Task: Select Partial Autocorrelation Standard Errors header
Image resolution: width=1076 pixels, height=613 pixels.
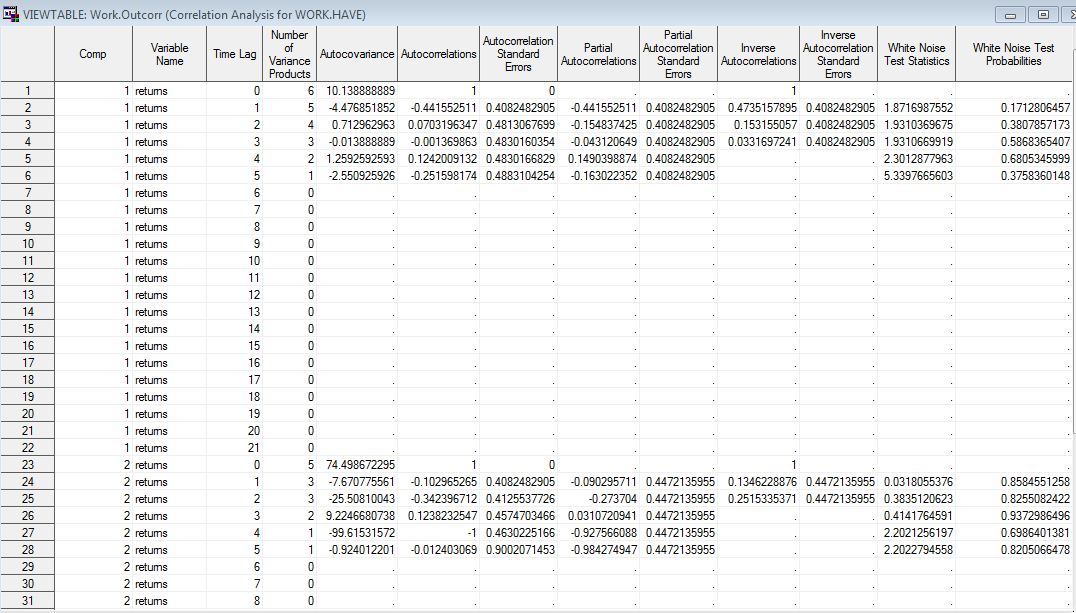Action: [678, 54]
